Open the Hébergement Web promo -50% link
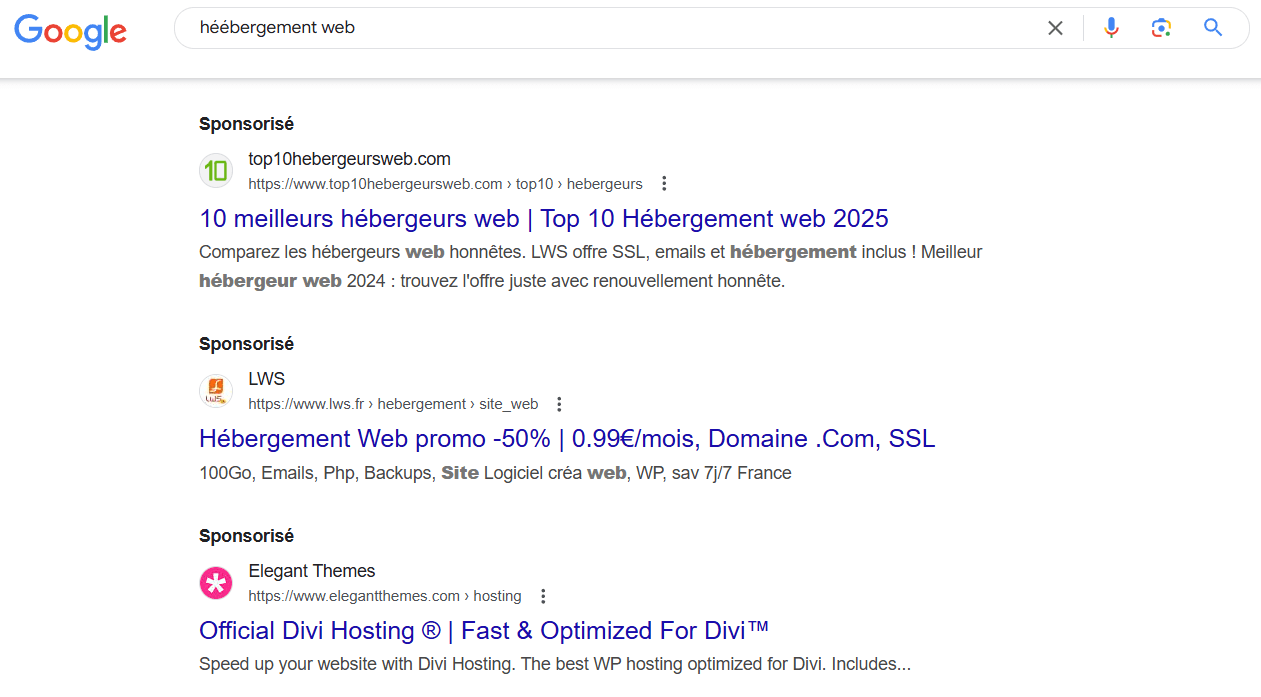The width and height of the screenshot is (1261, 697). (566, 438)
